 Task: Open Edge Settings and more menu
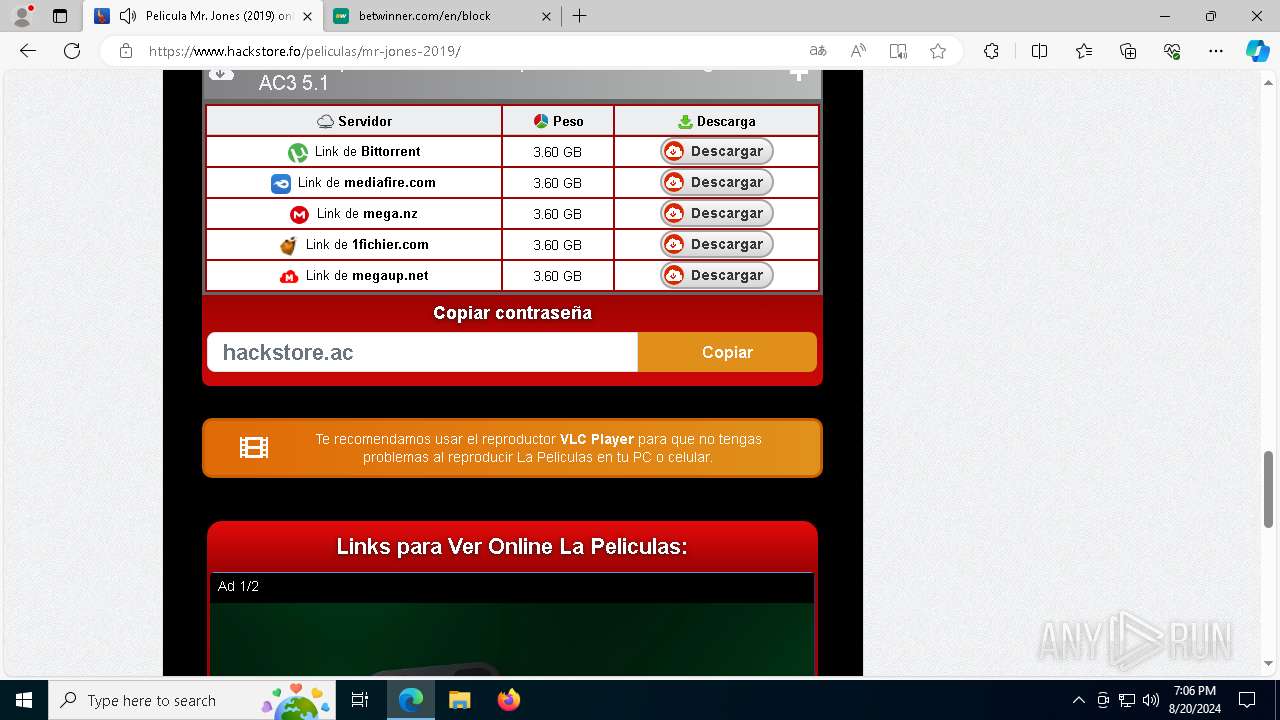tap(1216, 51)
